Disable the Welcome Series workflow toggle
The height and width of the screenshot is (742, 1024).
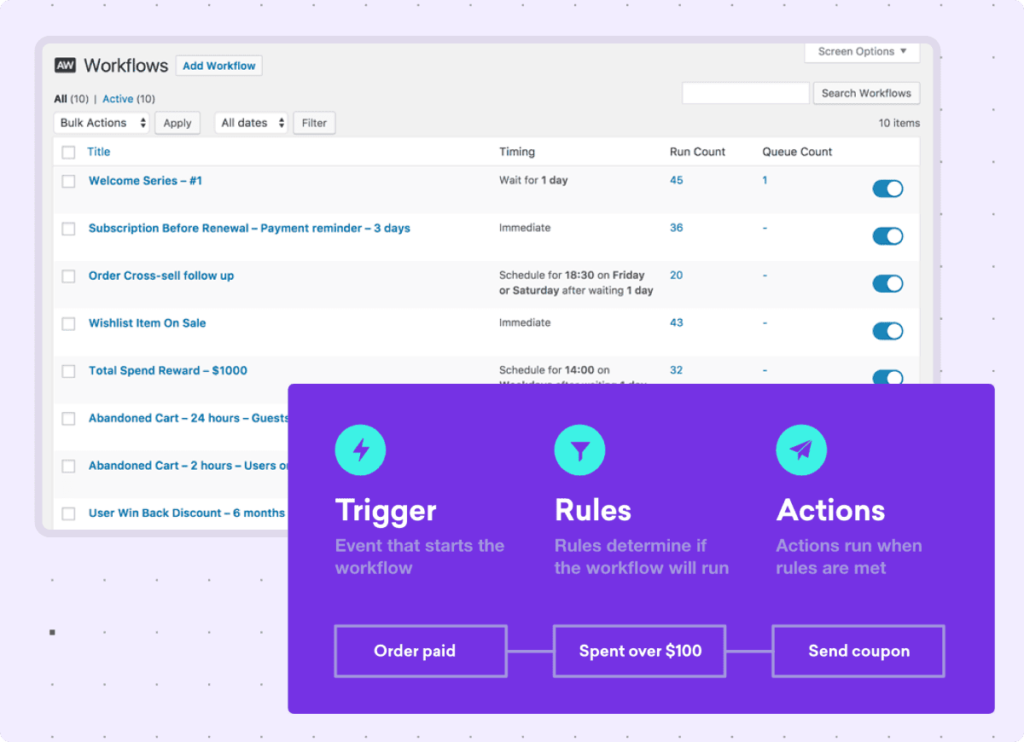point(887,189)
